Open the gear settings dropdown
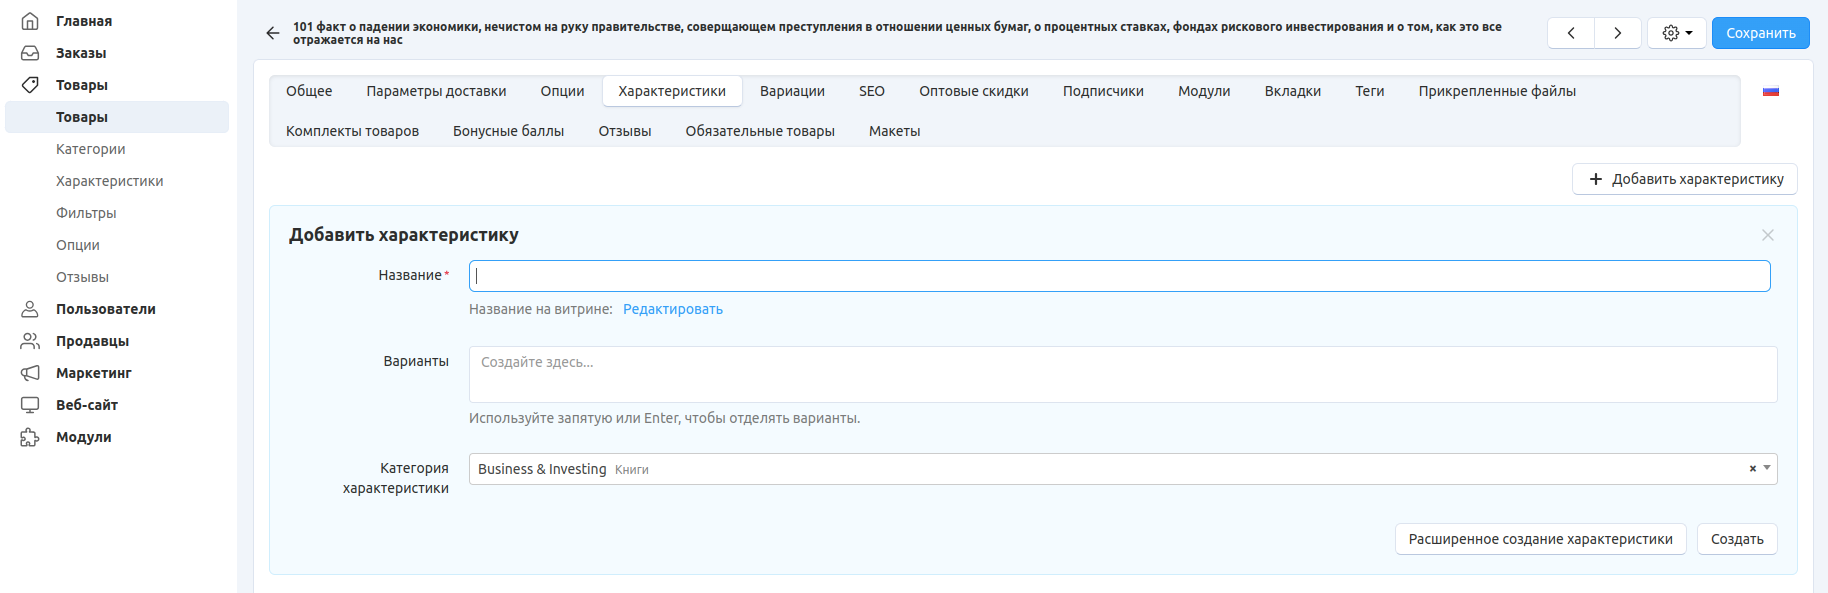This screenshot has width=1828, height=593. pyautogui.click(x=1677, y=33)
